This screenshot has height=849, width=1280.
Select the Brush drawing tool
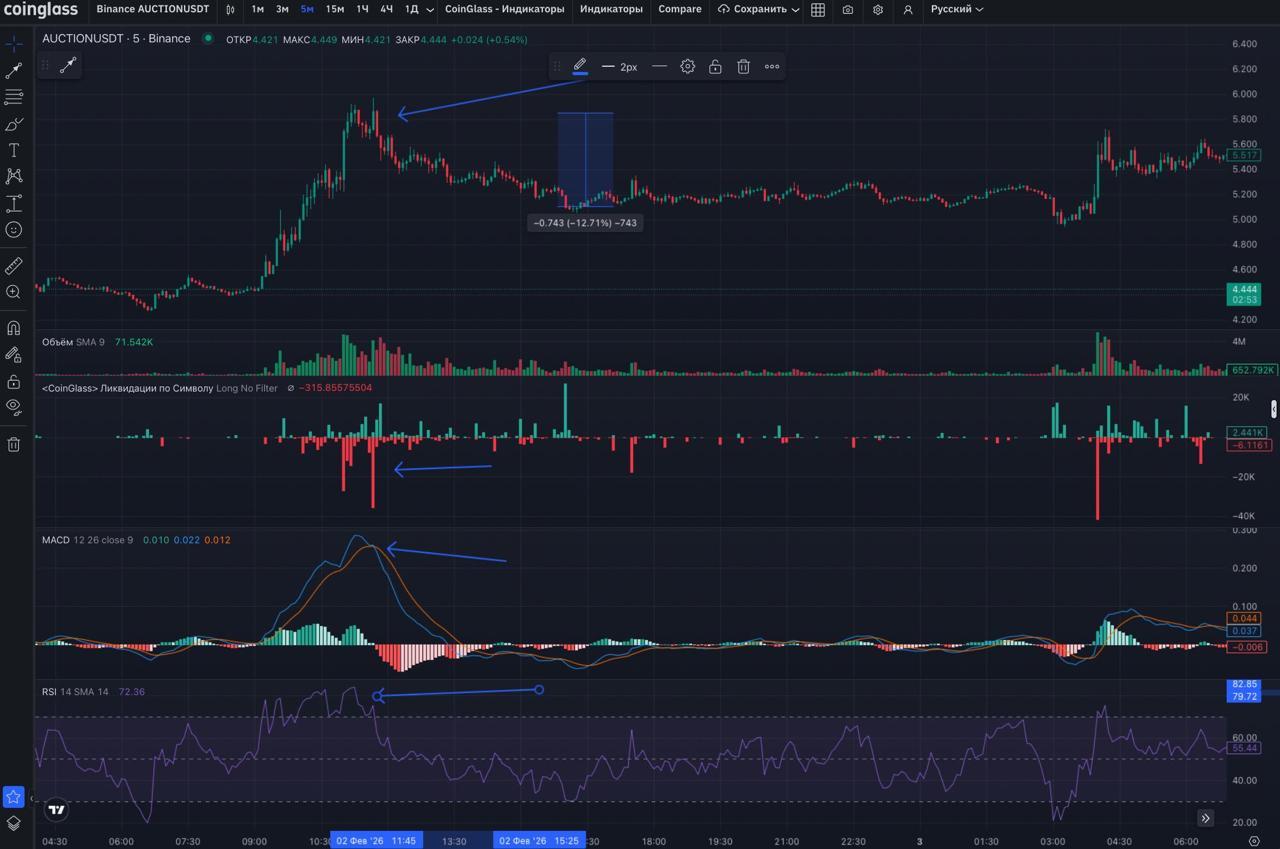click(x=14, y=124)
